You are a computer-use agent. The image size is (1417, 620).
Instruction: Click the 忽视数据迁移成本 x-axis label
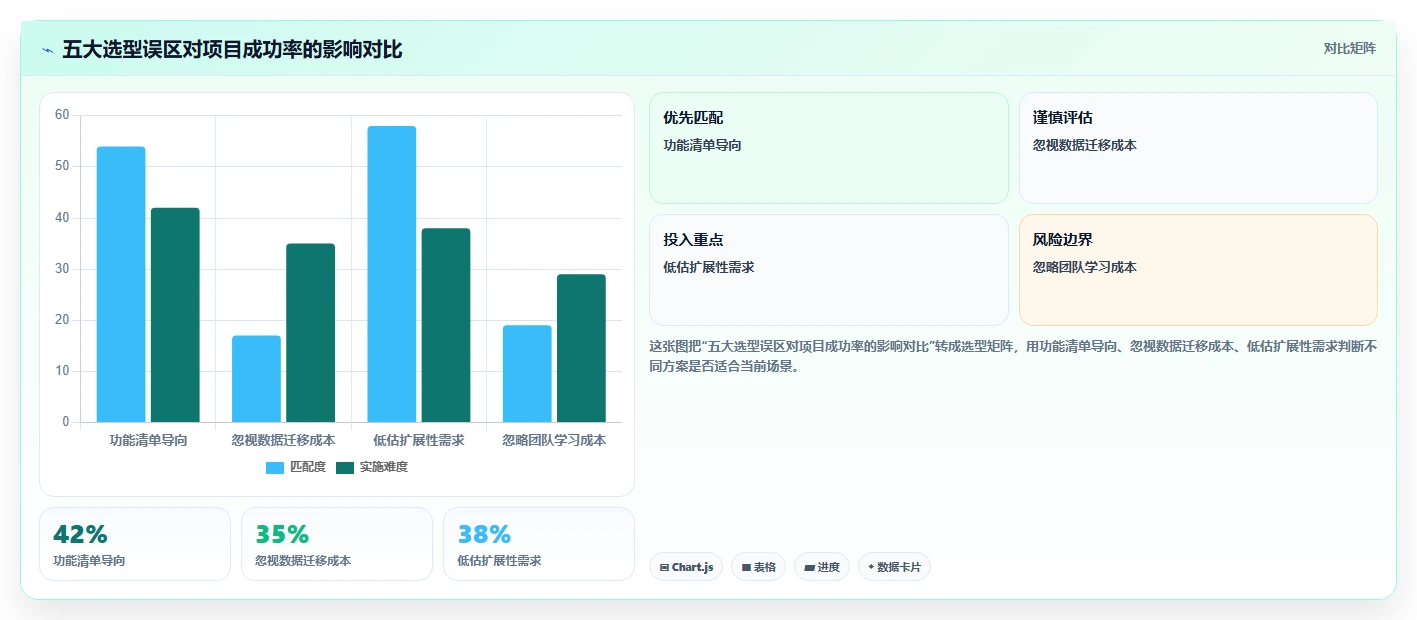point(283,440)
